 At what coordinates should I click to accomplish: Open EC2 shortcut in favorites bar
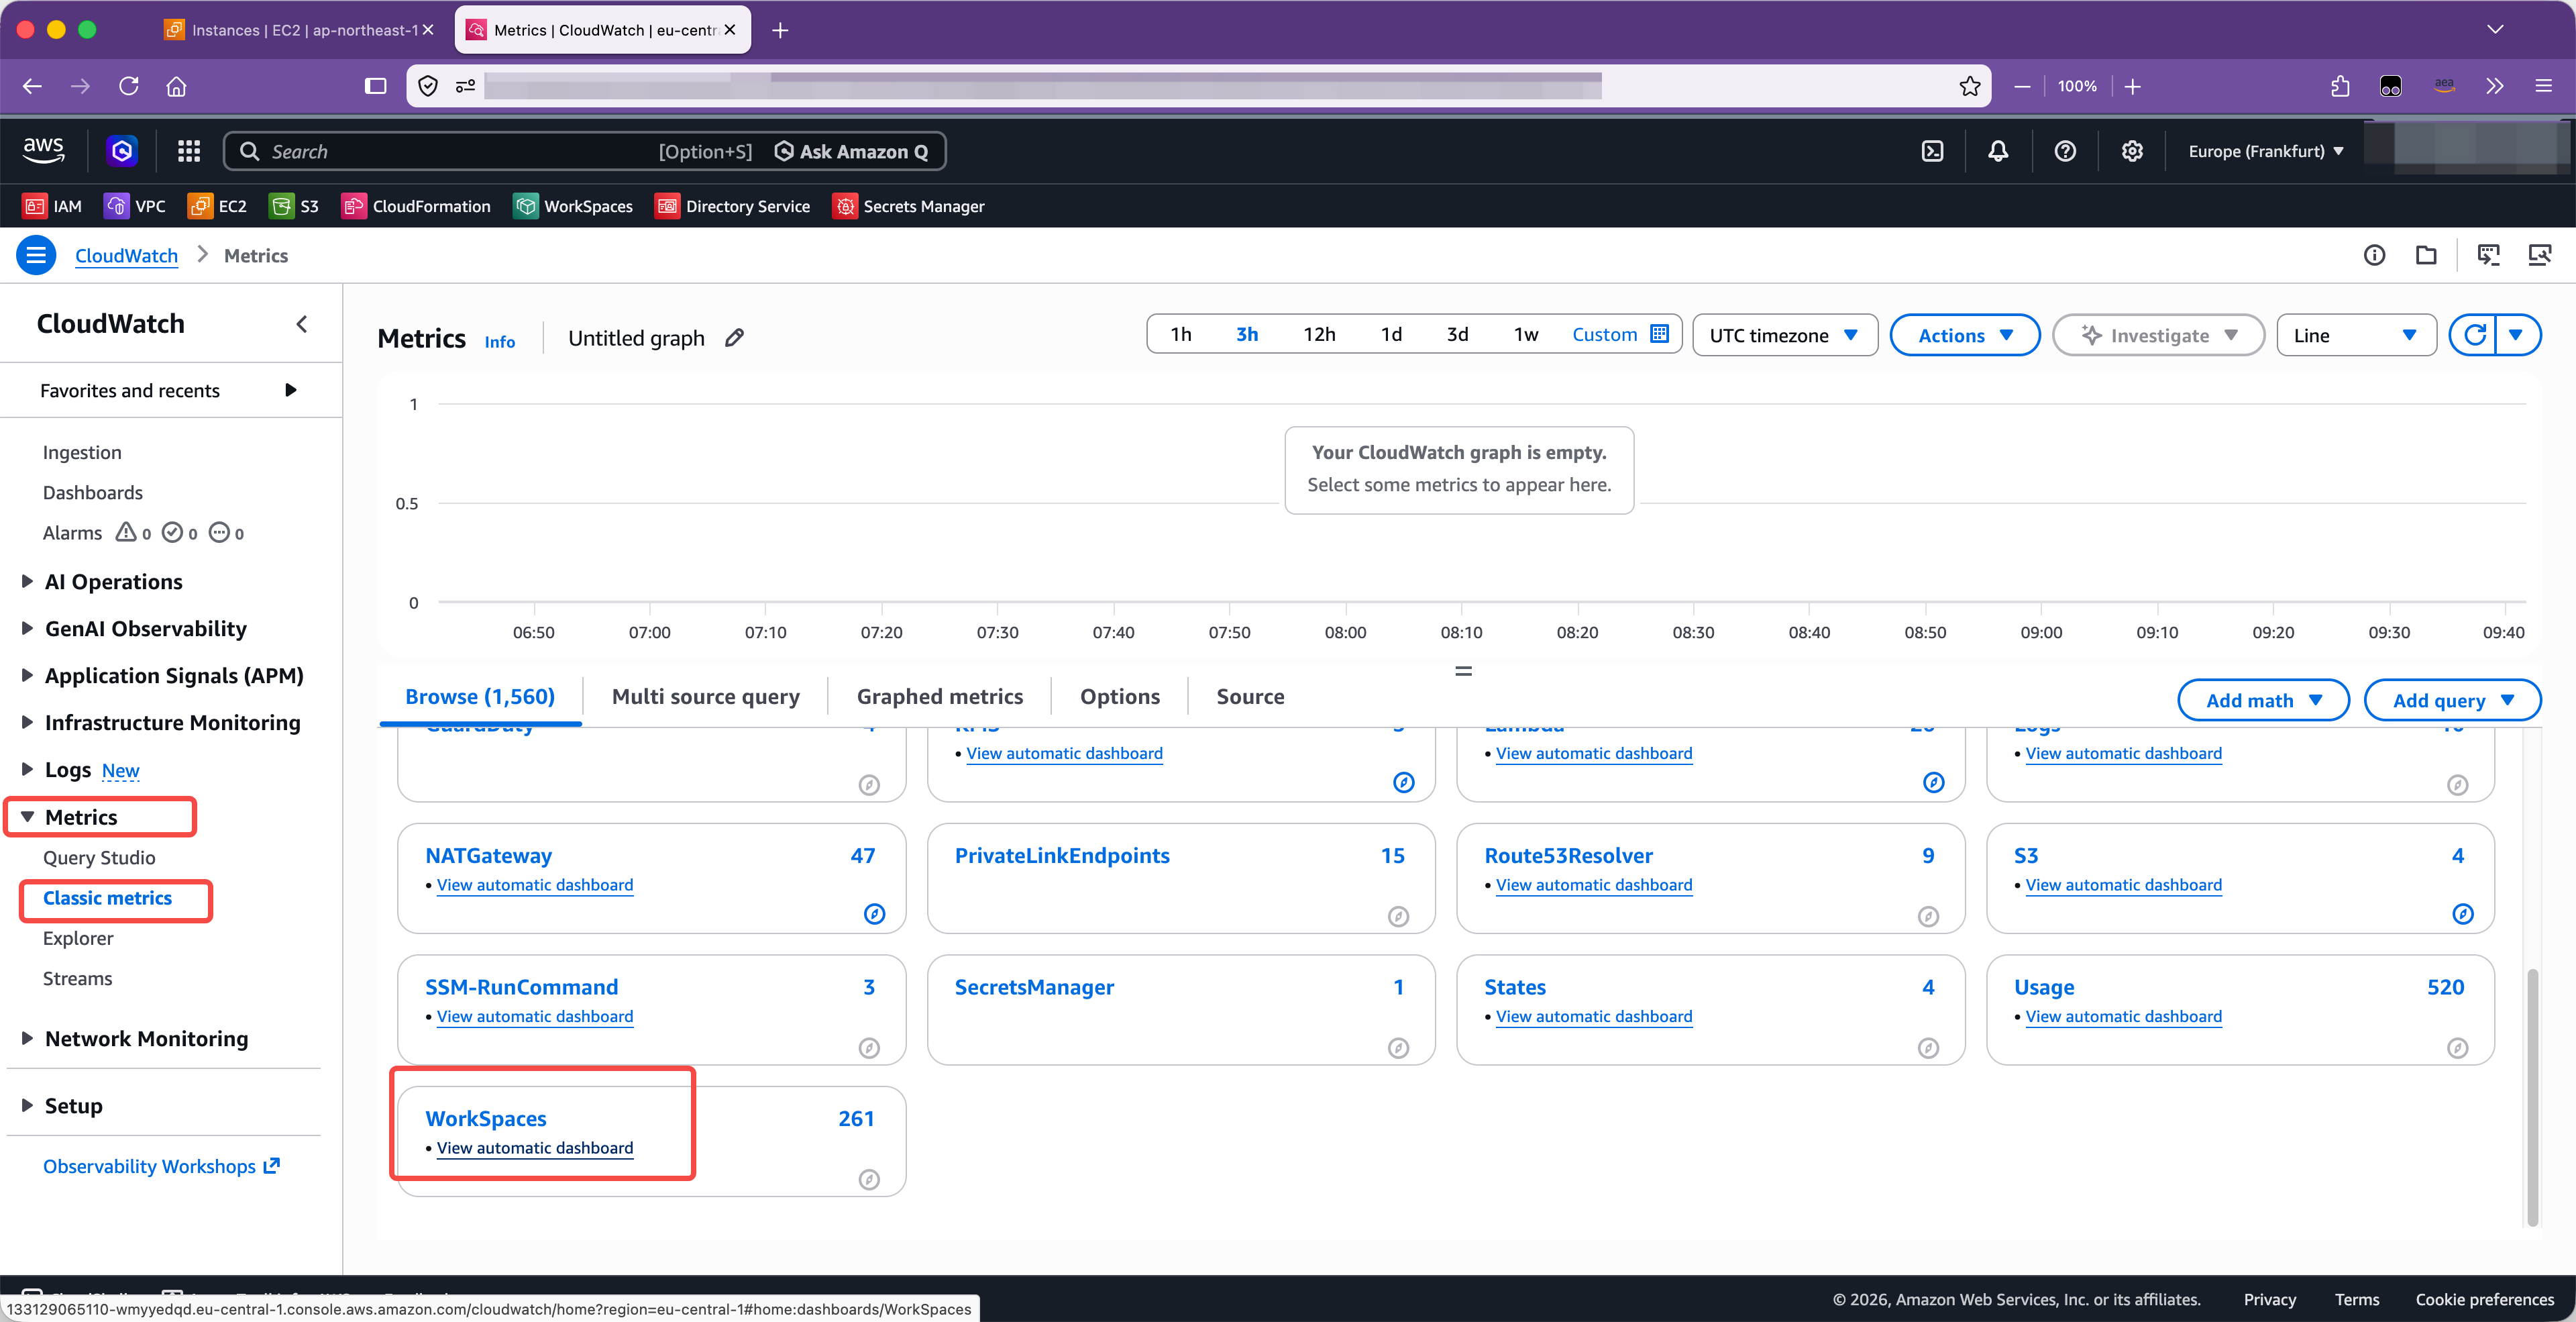pos(217,206)
